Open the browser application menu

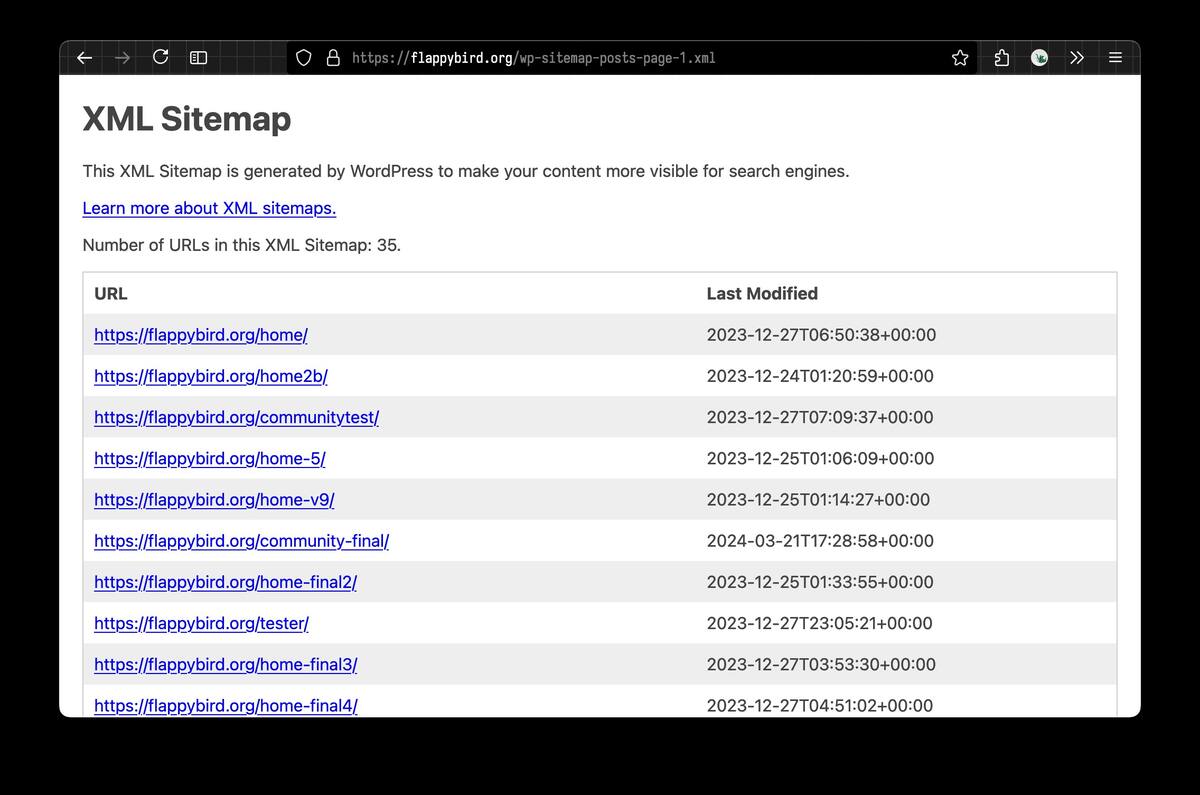point(1115,58)
